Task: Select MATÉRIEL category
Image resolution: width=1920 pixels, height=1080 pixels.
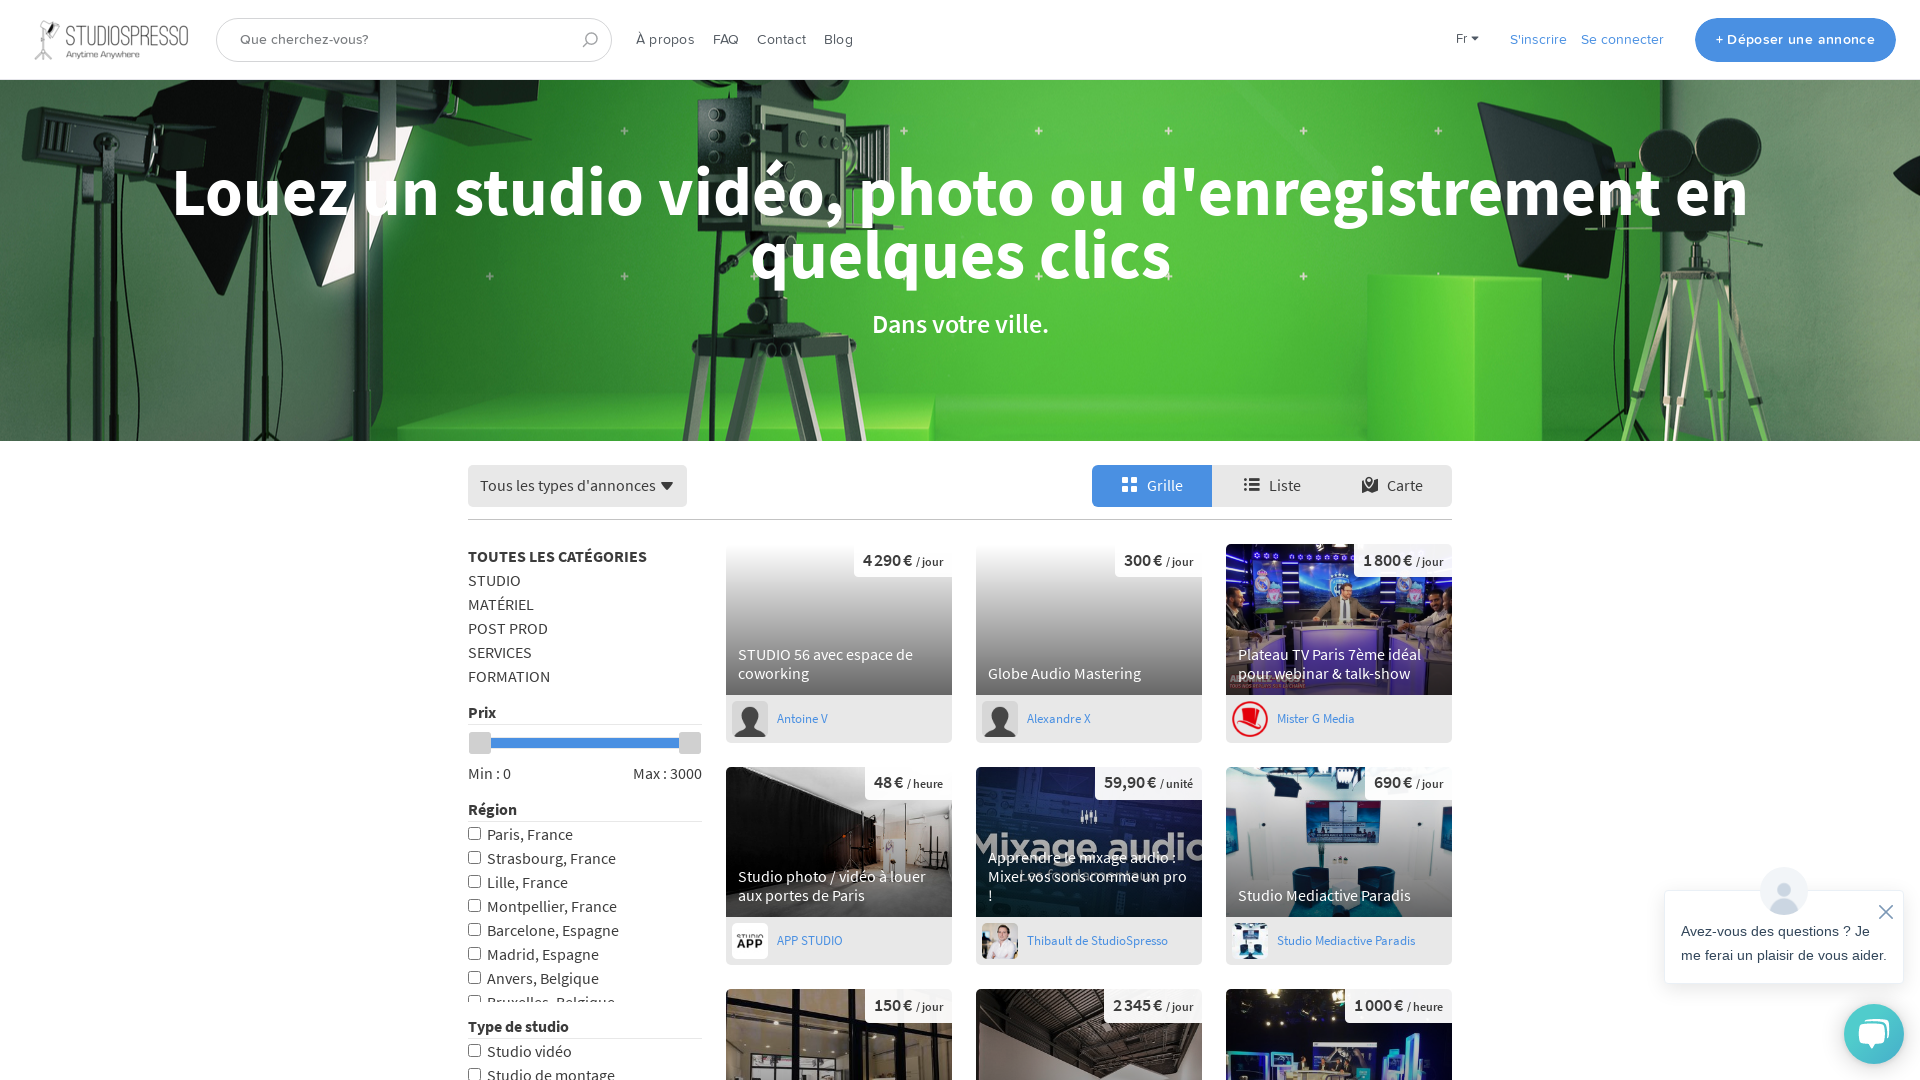Action: pyautogui.click(x=501, y=605)
